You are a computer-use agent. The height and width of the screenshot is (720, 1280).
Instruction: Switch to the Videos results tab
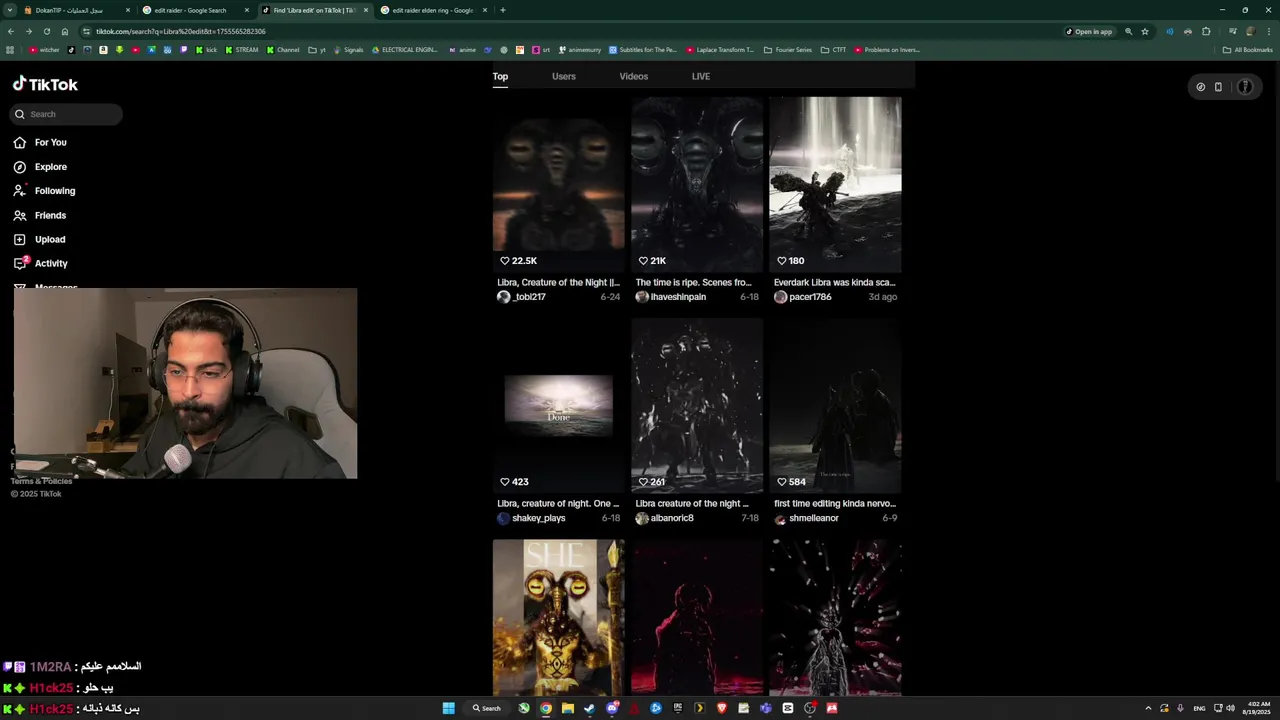634,77
